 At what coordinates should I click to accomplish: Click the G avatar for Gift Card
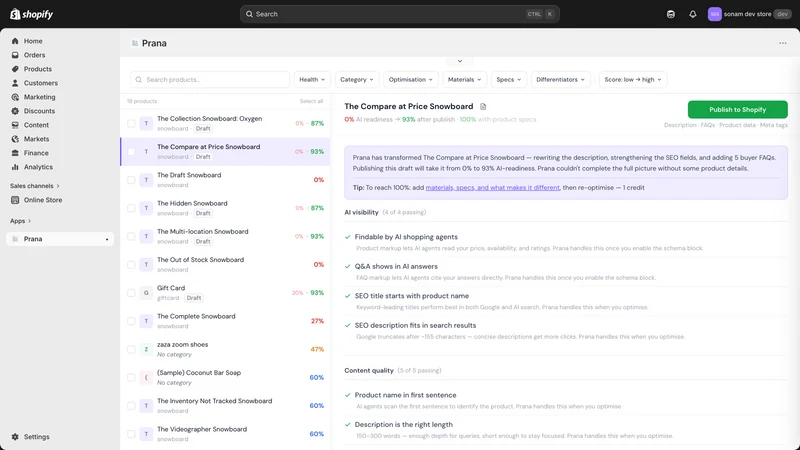point(146,293)
